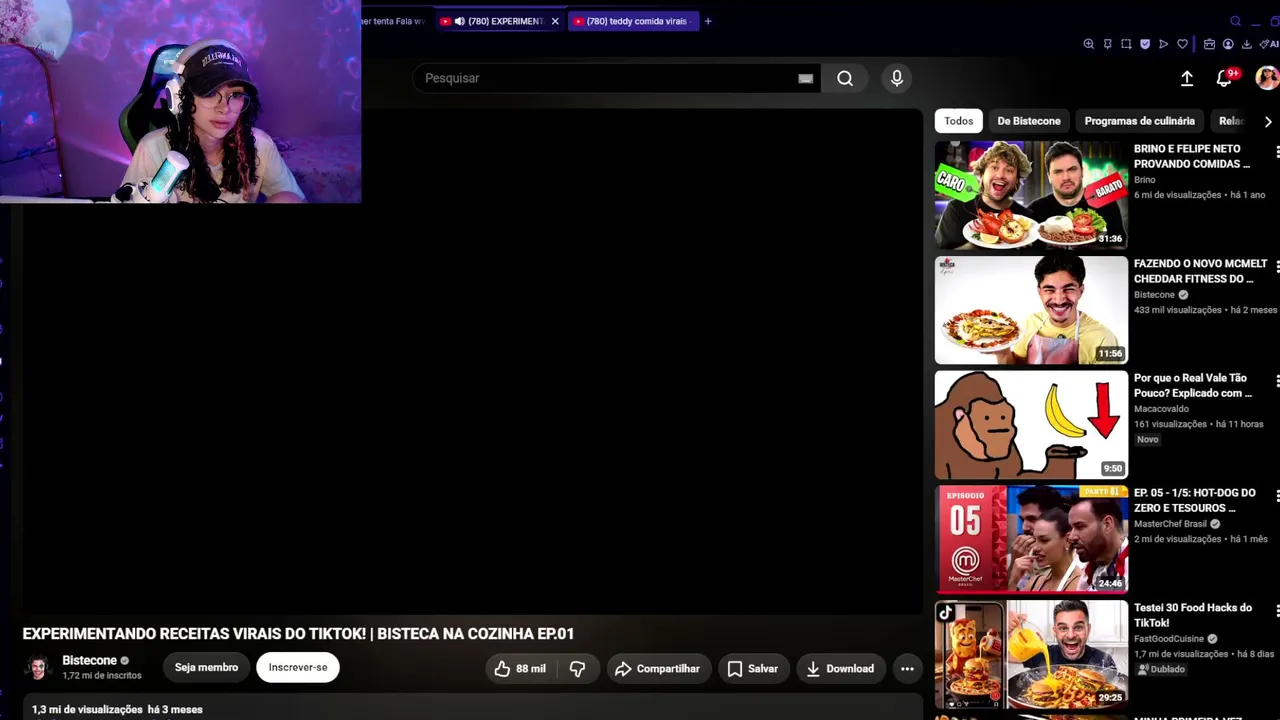This screenshot has height=720, width=1280.
Task: Click the '1,3 mi de visualizações' description text
Action: (x=87, y=709)
